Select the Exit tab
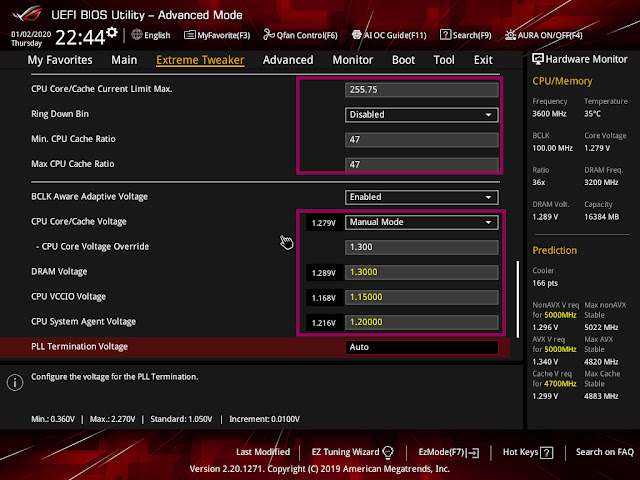 tap(483, 60)
